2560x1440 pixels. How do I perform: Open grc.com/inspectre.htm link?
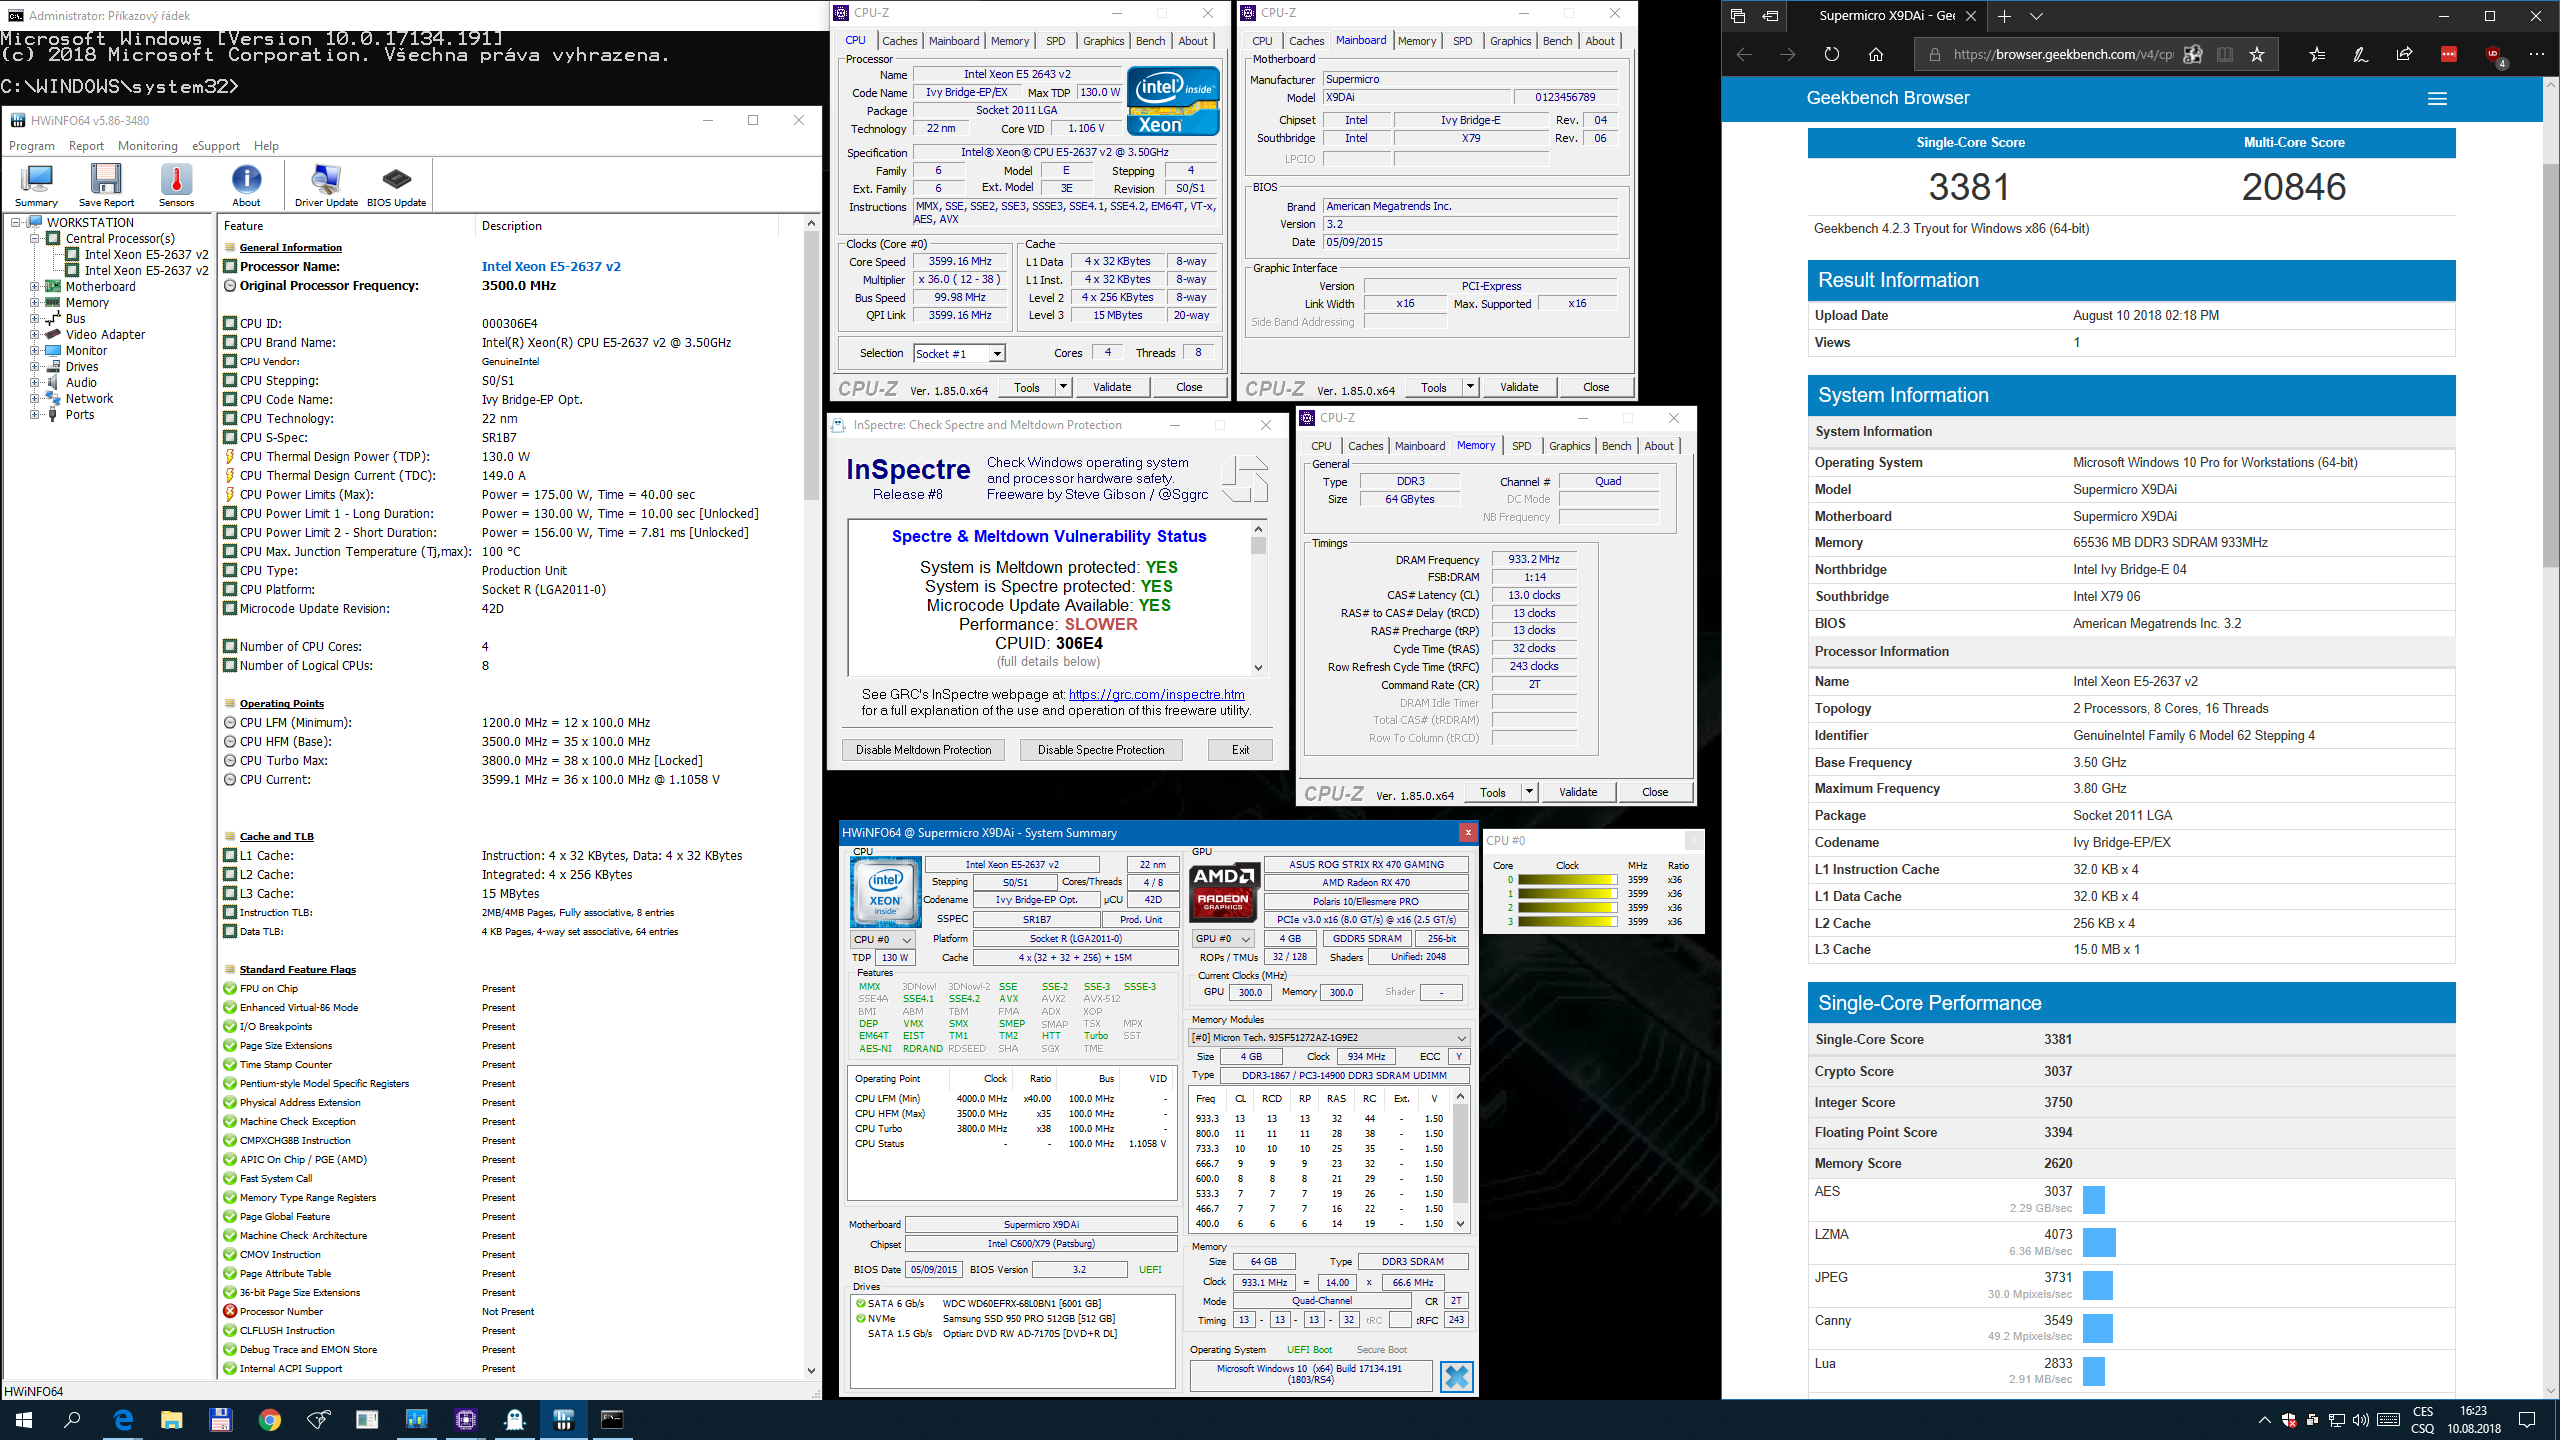[x=1156, y=694]
